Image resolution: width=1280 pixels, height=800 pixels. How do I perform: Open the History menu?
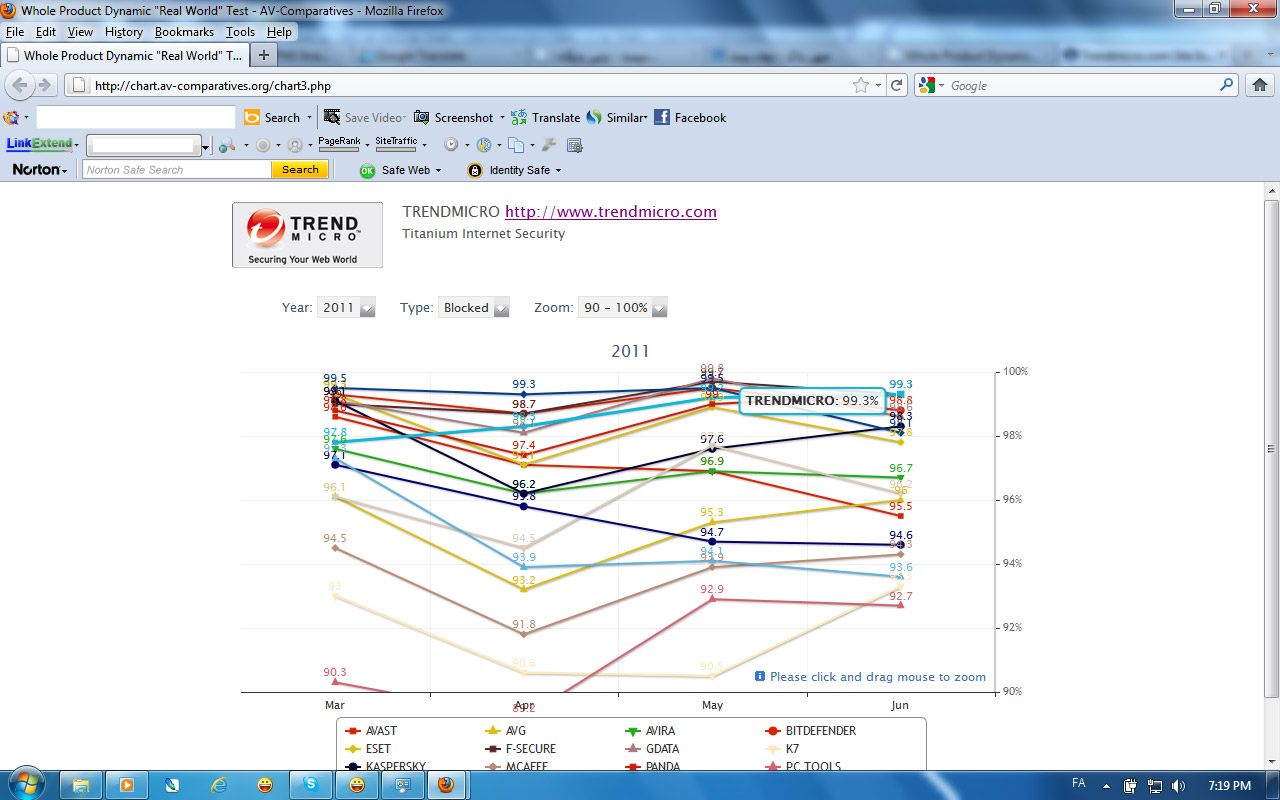click(124, 32)
